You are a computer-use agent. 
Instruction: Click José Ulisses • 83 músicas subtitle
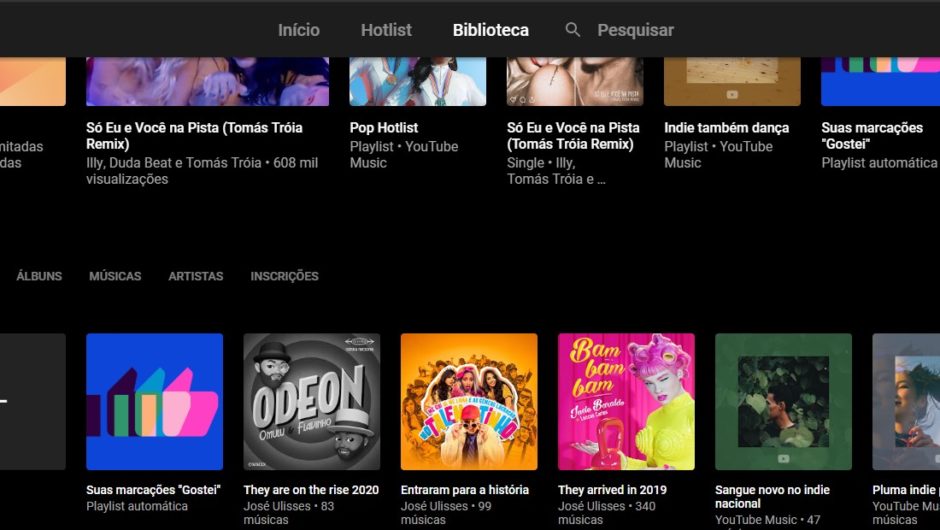tap(288, 513)
